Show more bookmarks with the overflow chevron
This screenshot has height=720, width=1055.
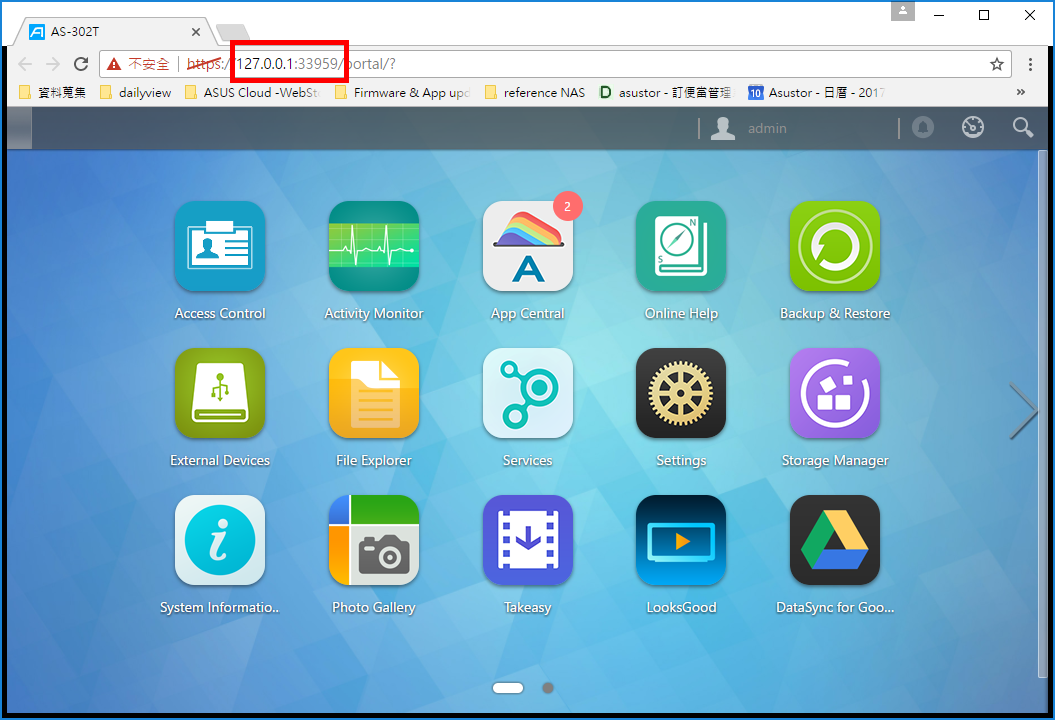pyautogui.click(x=1021, y=92)
